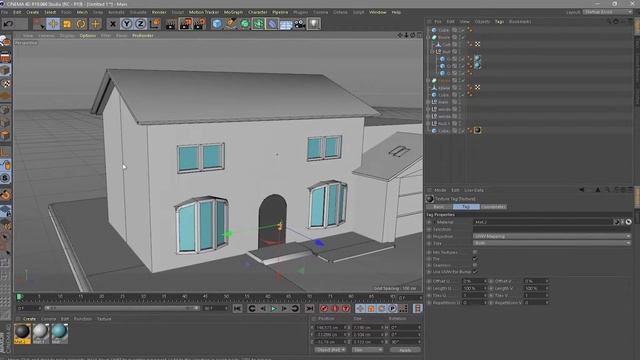Viewport: 640px width, 360px height.
Task: Click the Autokeying red button
Action: 335,309
